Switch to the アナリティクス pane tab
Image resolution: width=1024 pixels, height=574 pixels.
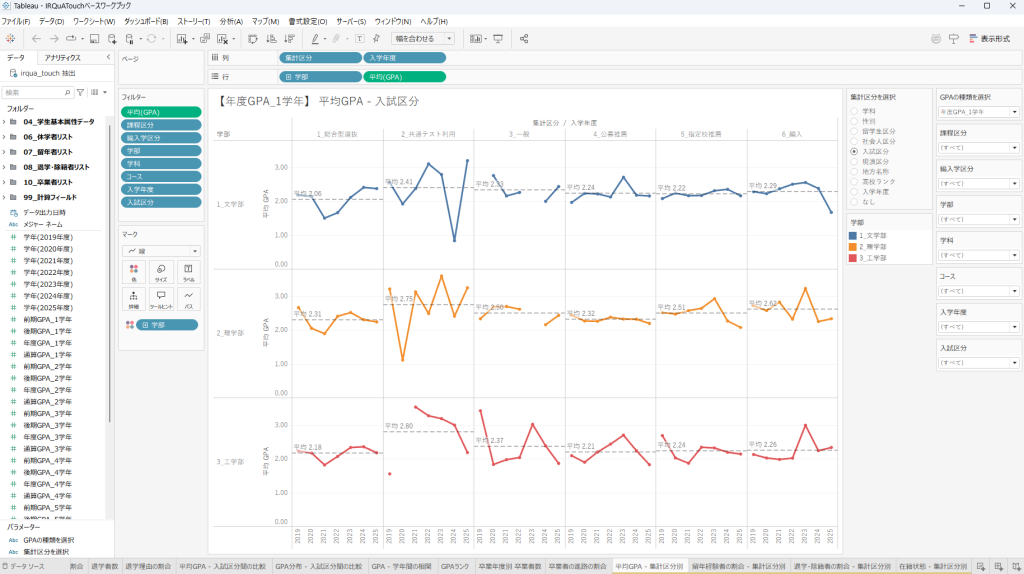[62, 58]
